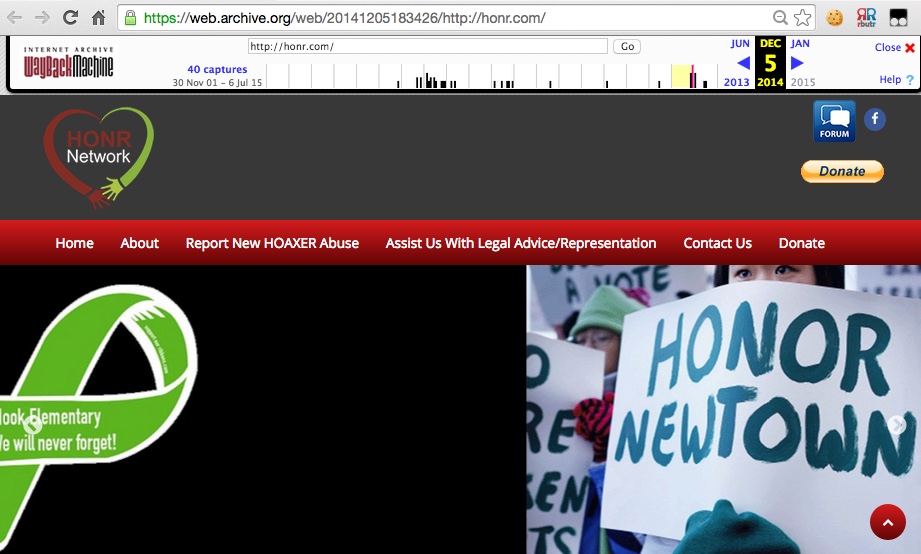This screenshot has width=921, height=554.
Task: Open the rbutr extension icon
Action: [x=866, y=18]
